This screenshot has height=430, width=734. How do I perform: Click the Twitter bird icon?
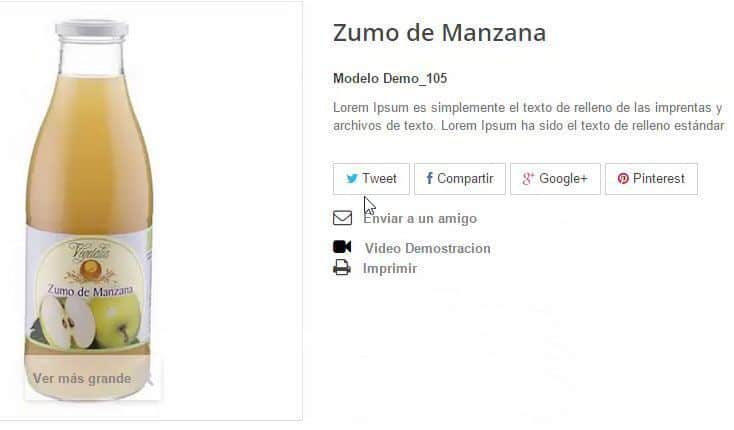(x=352, y=179)
